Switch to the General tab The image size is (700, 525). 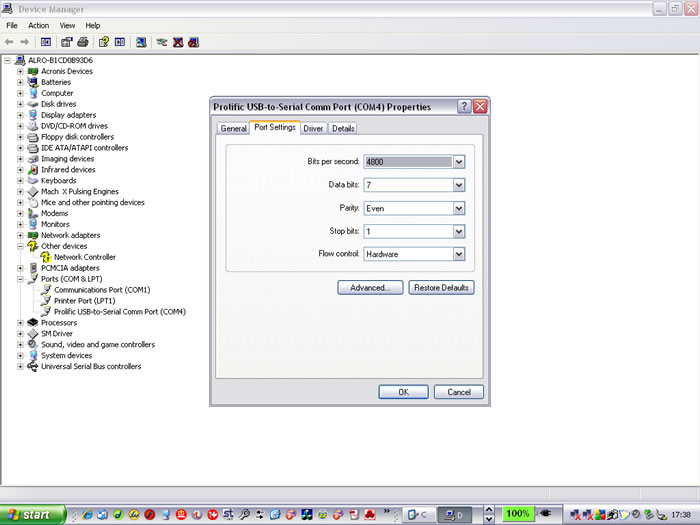[233, 129]
